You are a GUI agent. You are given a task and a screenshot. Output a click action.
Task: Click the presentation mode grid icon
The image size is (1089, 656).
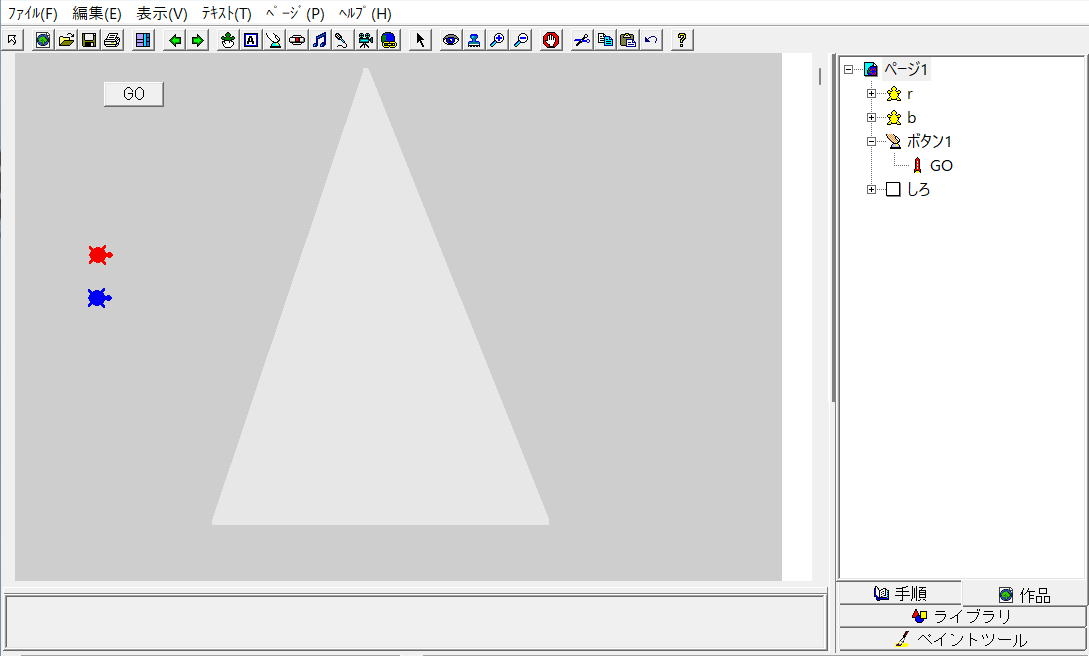click(x=143, y=40)
